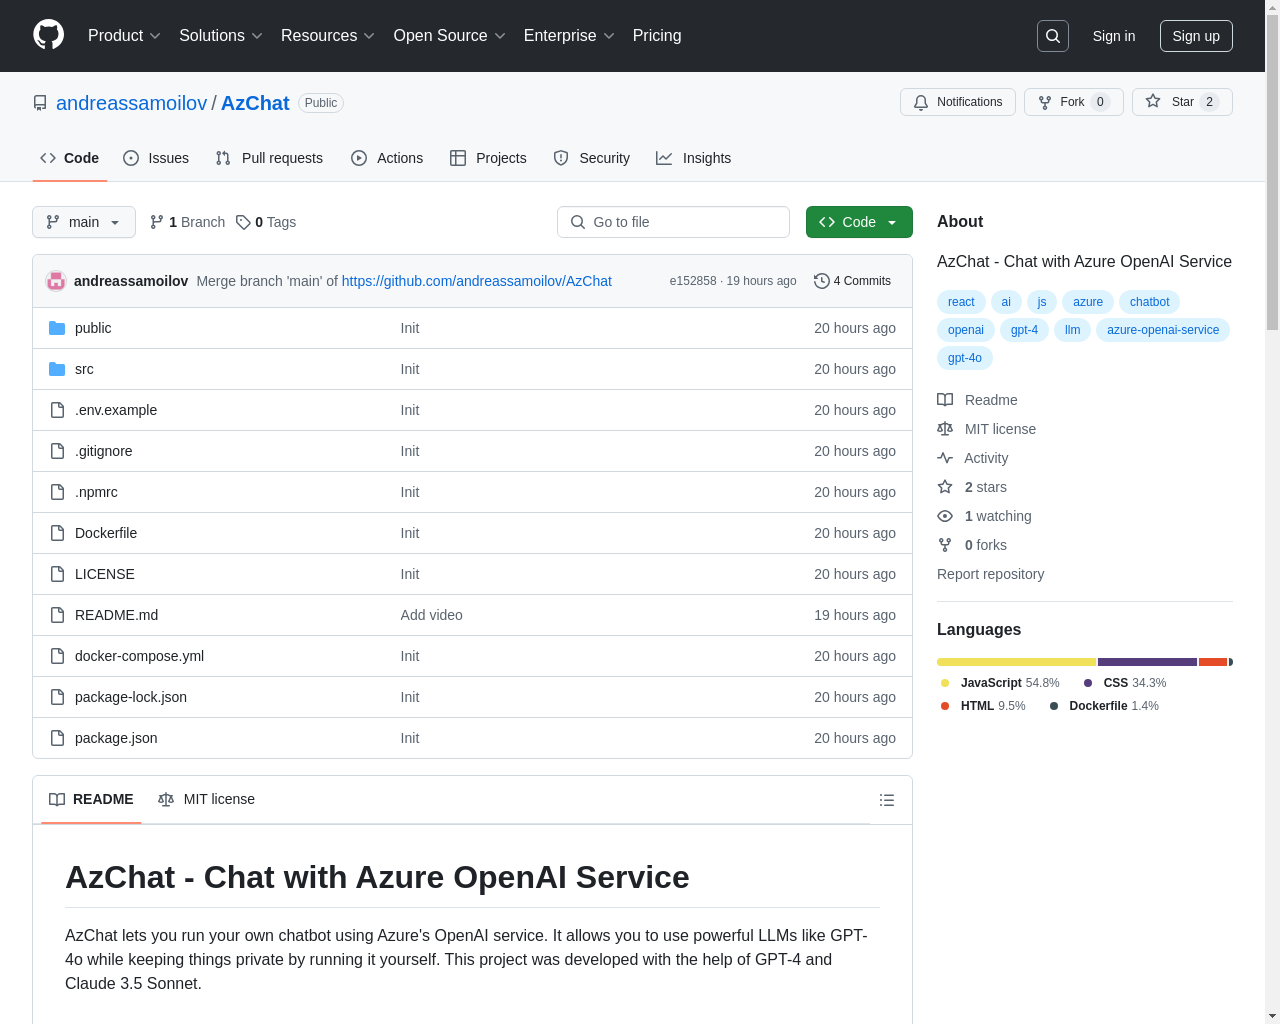Switch to the Insights tab
1280x1024 pixels.
click(x=694, y=158)
